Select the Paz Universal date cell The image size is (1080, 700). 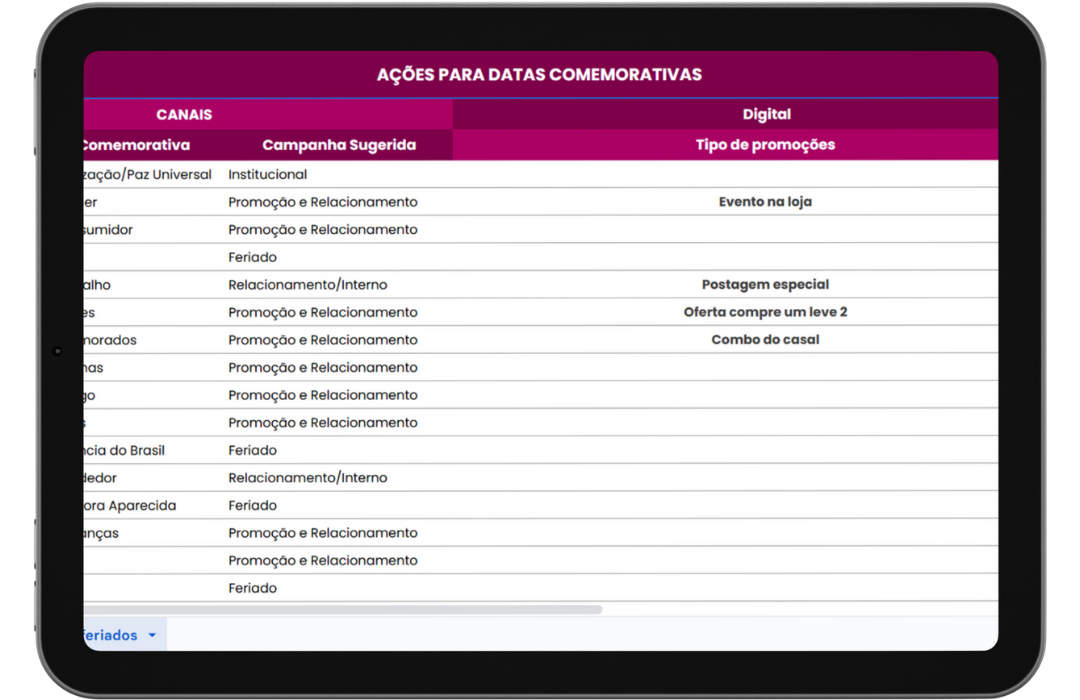[148, 175]
